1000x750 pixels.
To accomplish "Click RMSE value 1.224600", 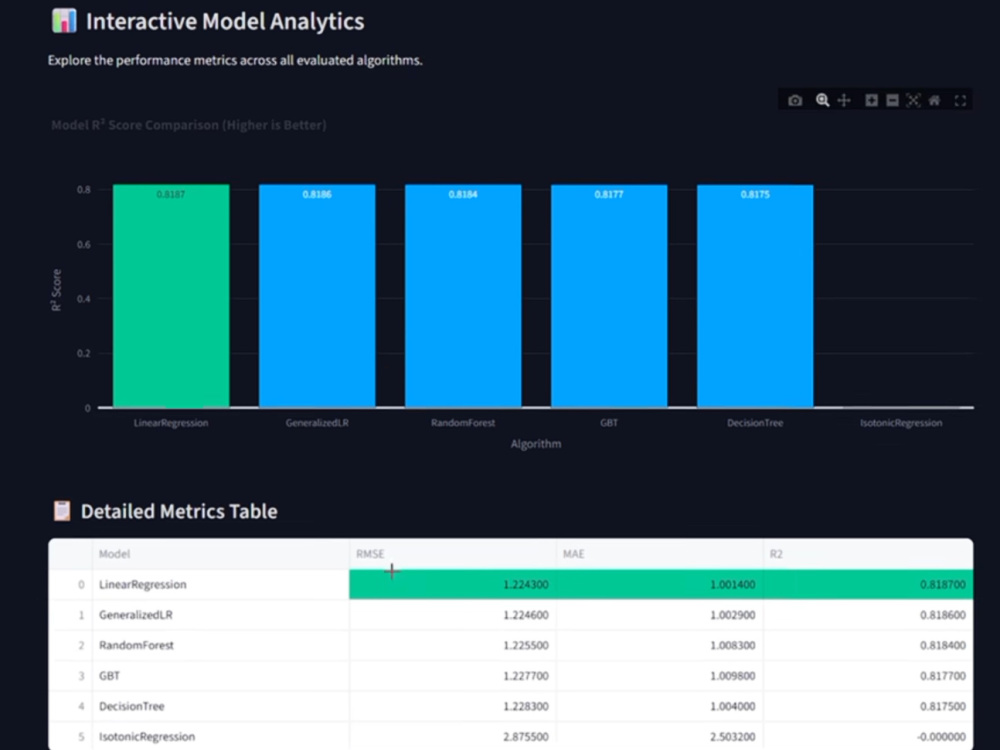I will click(x=452, y=615).
